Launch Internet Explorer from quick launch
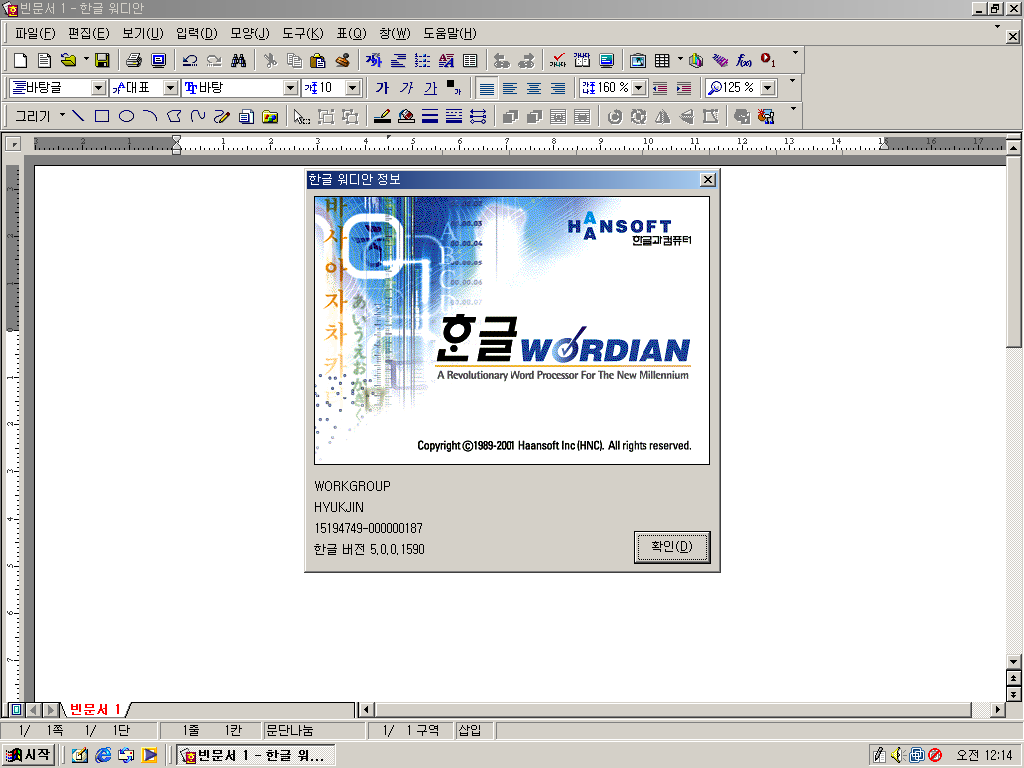Screen dimensions: 1024x768 pyautogui.click(x=103, y=756)
